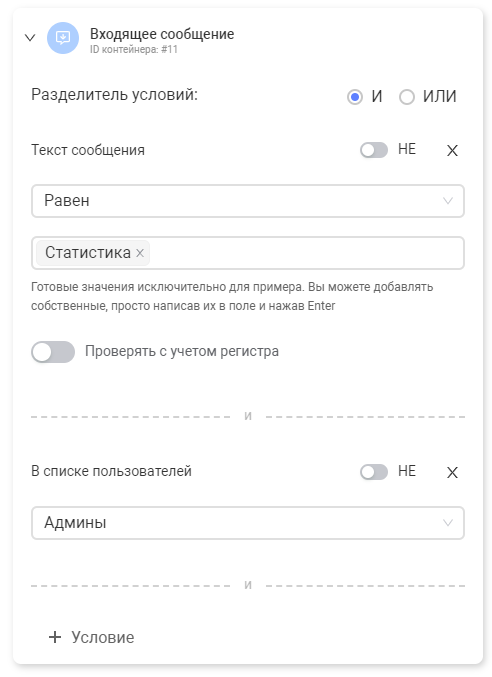Click ID контейнера #11 label

134,49
